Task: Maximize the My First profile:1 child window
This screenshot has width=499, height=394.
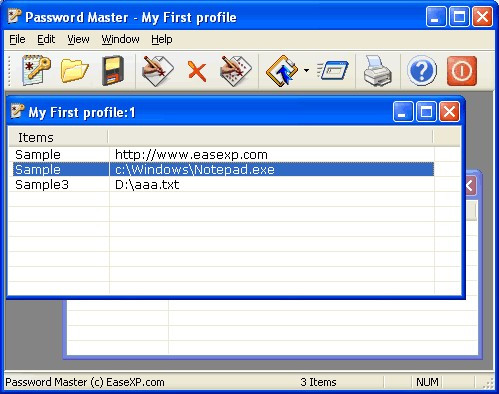Action: tap(426, 112)
